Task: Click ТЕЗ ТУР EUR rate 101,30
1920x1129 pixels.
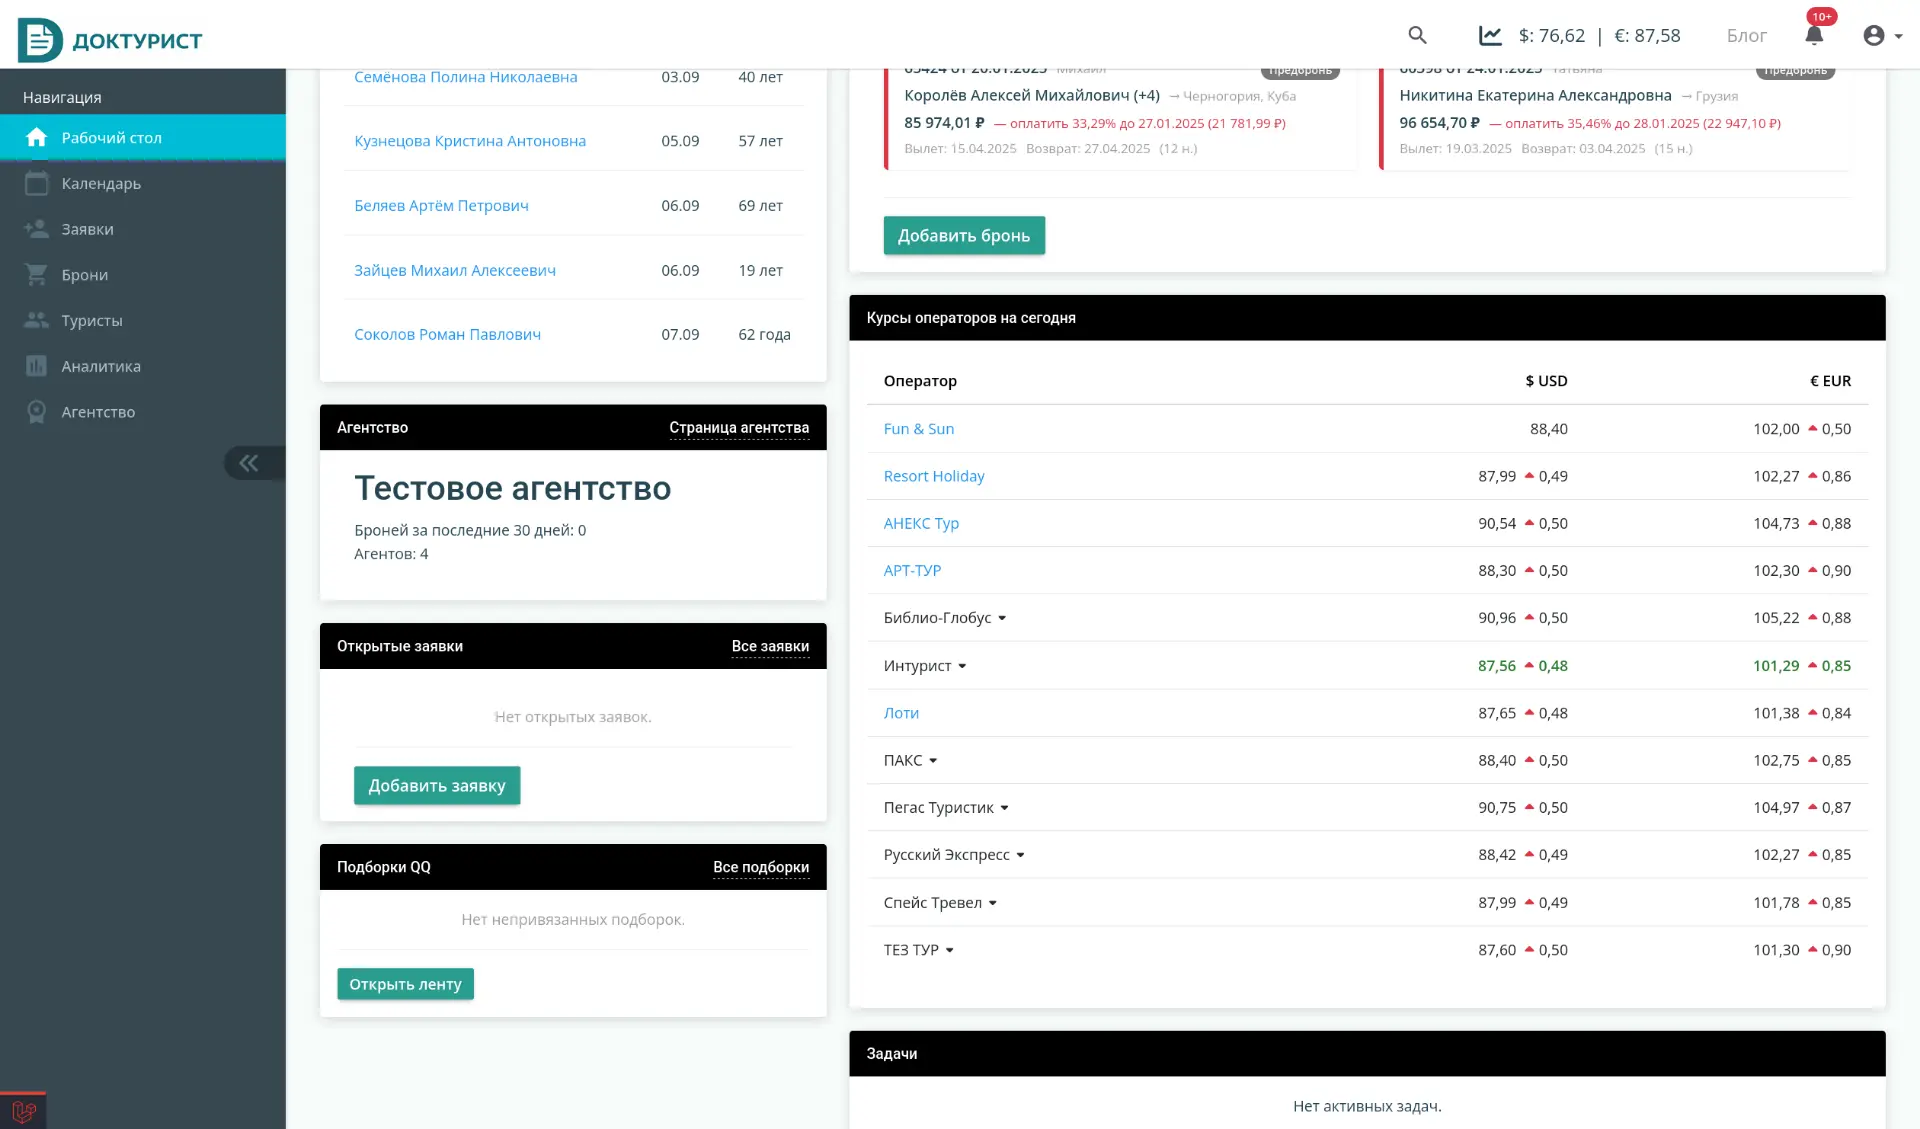Action: (x=1775, y=950)
